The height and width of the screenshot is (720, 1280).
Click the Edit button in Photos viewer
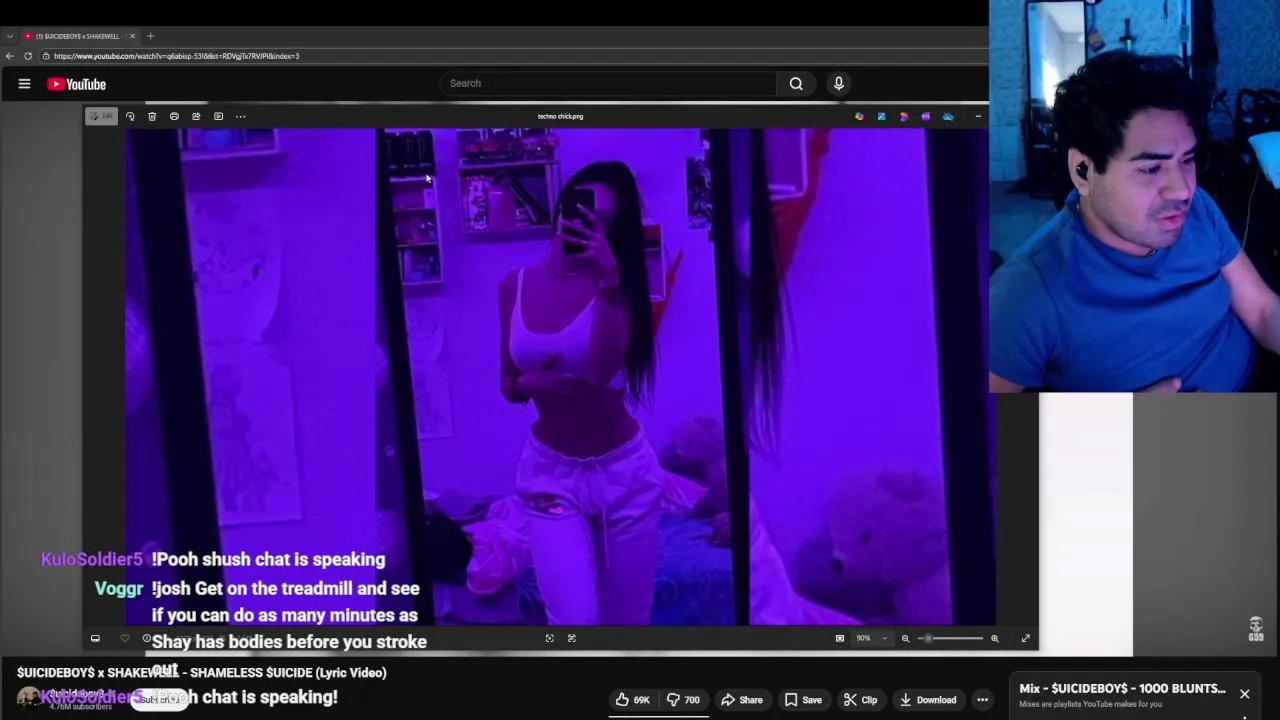101,116
